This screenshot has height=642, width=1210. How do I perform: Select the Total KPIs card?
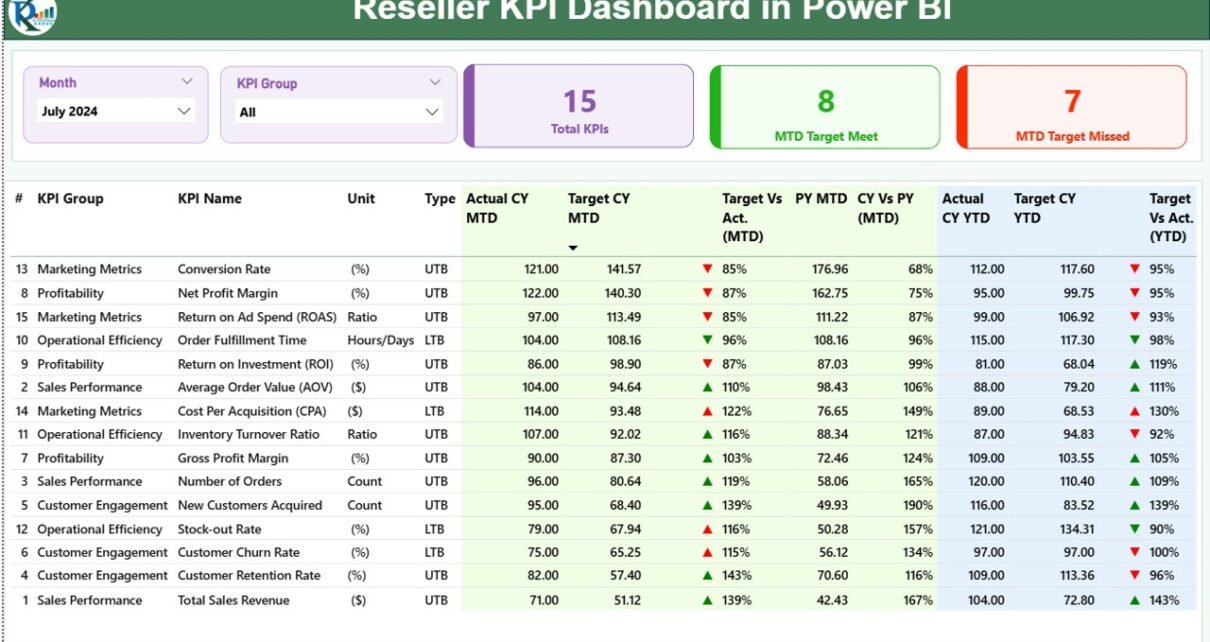click(x=579, y=107)
